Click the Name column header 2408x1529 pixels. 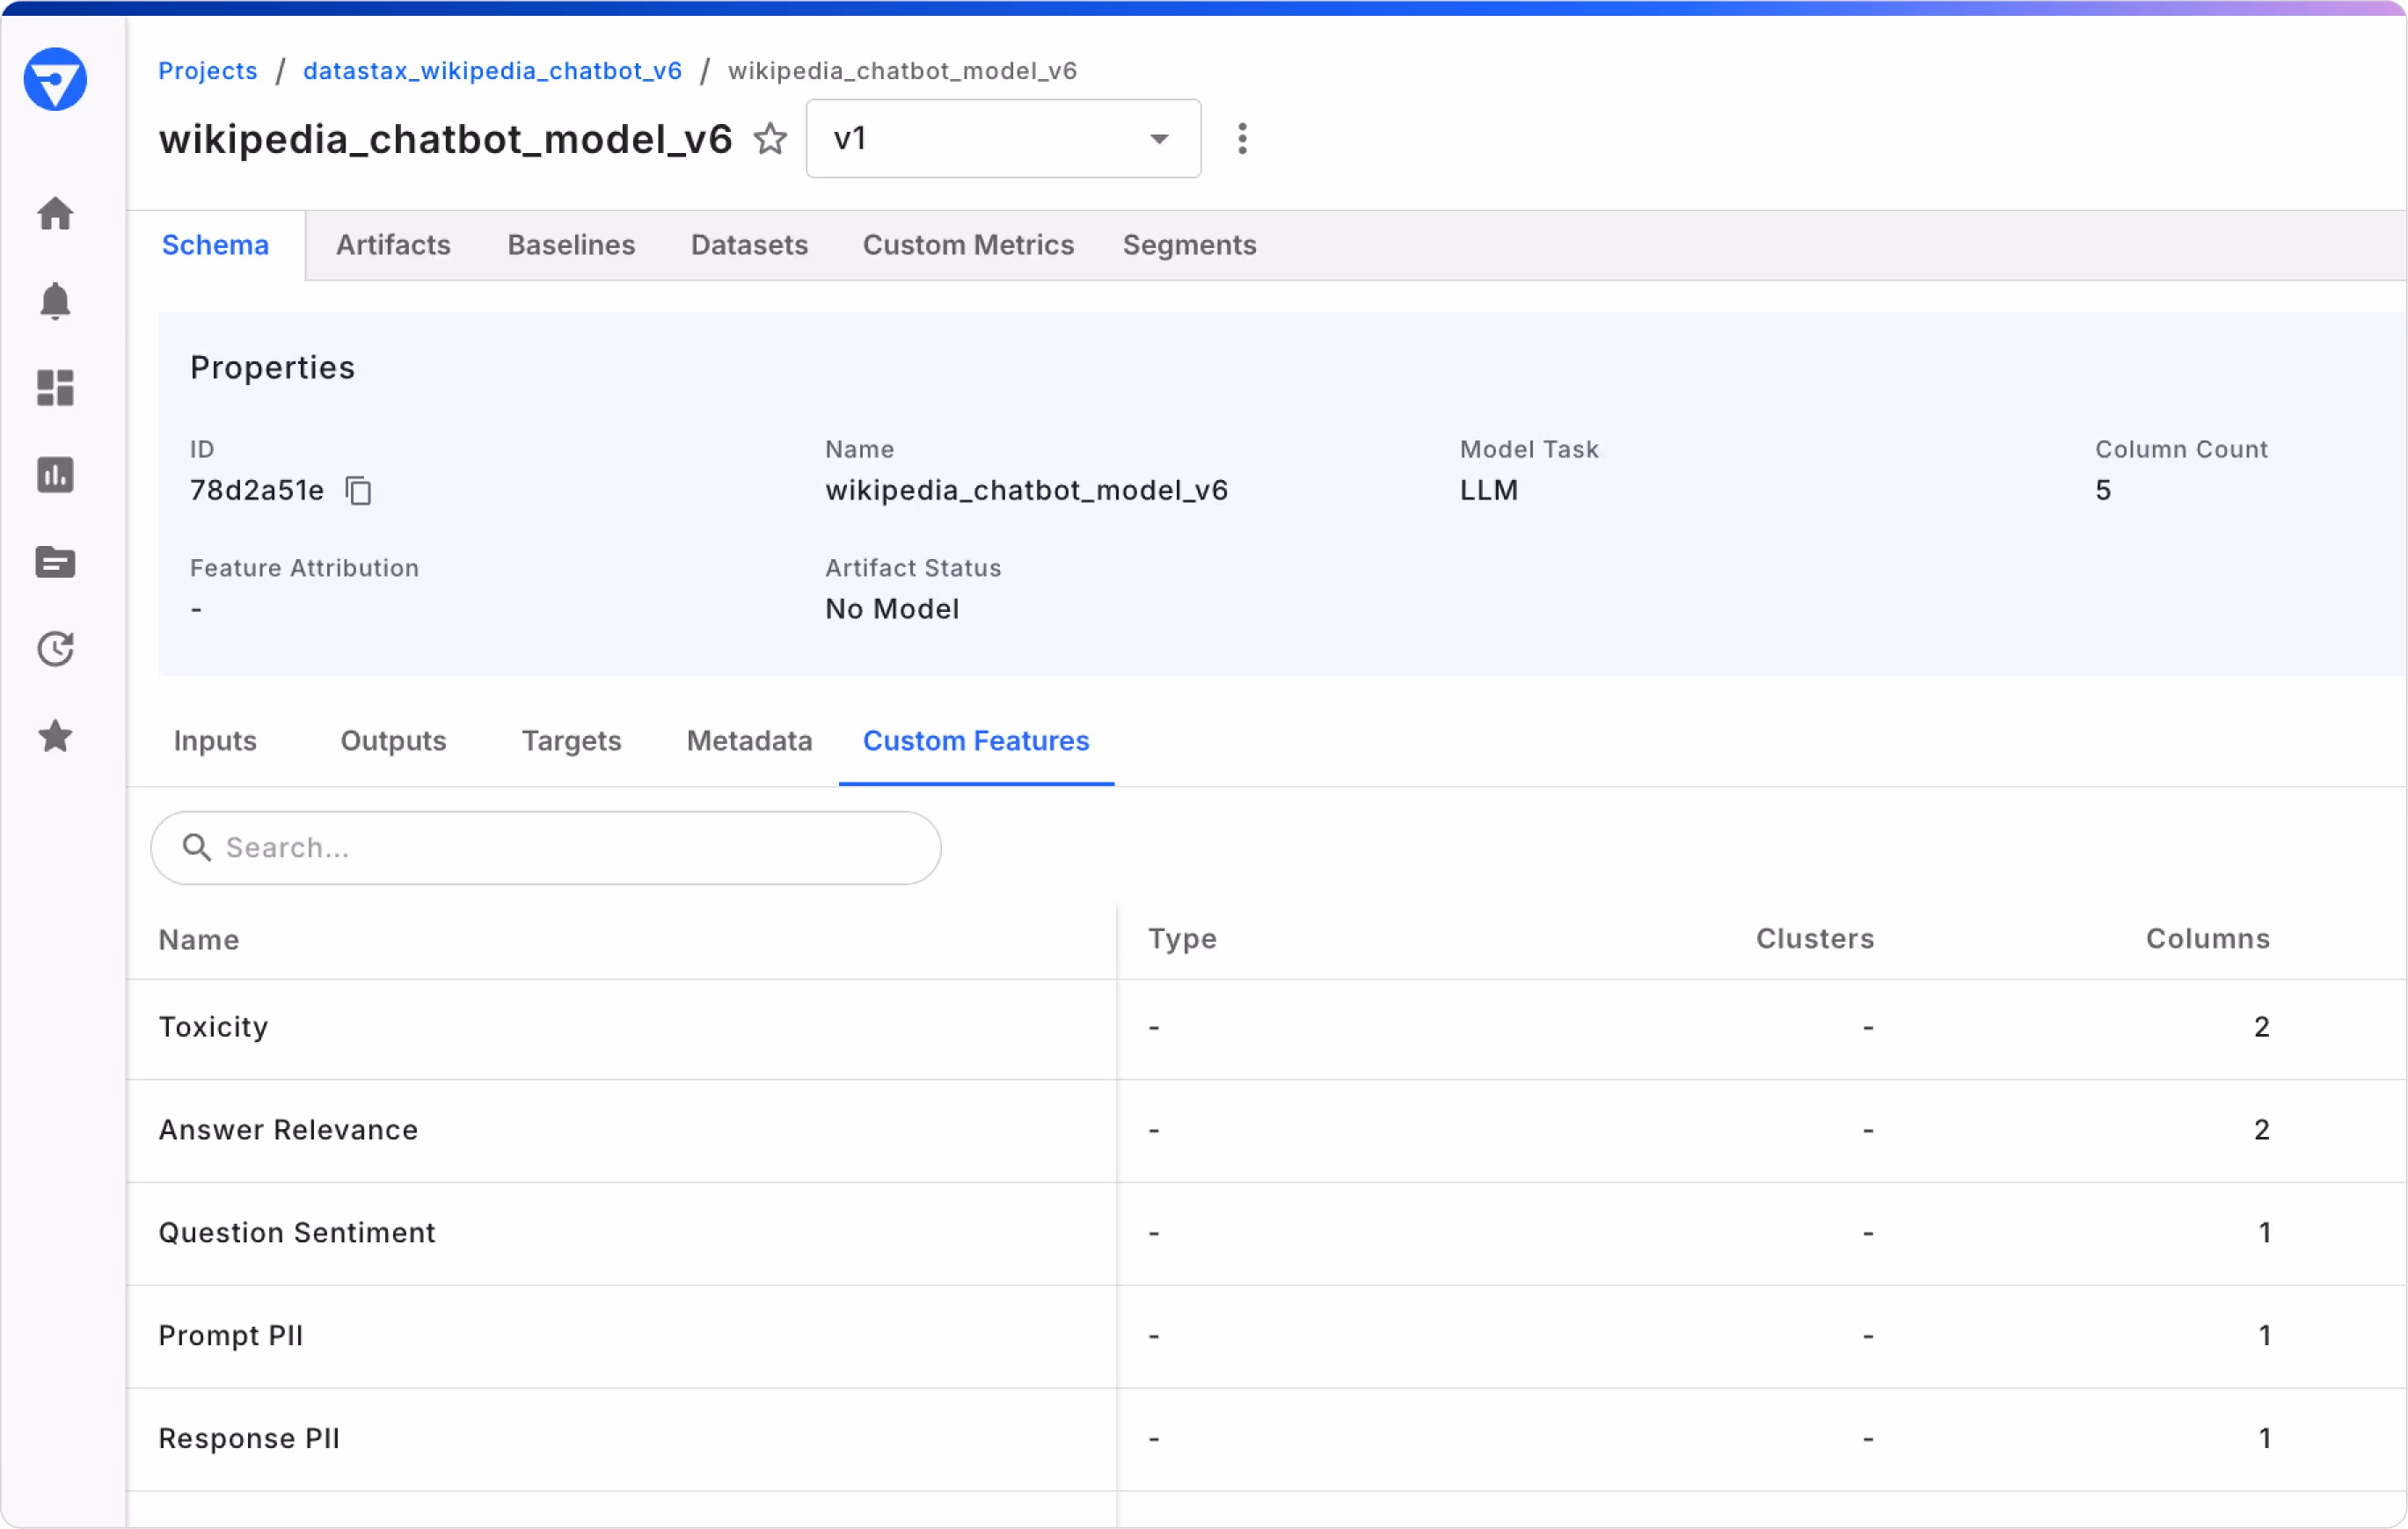[x=199, y=940]
